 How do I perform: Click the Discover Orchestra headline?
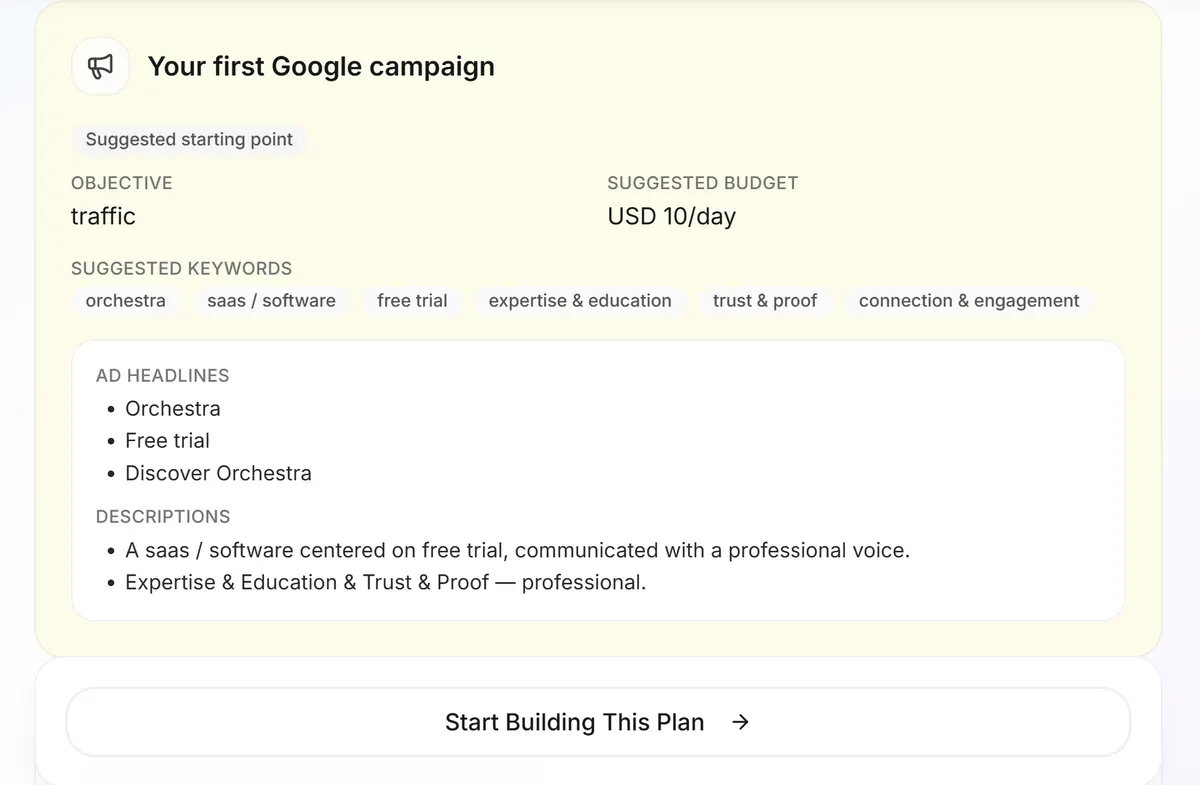(218, 473)
